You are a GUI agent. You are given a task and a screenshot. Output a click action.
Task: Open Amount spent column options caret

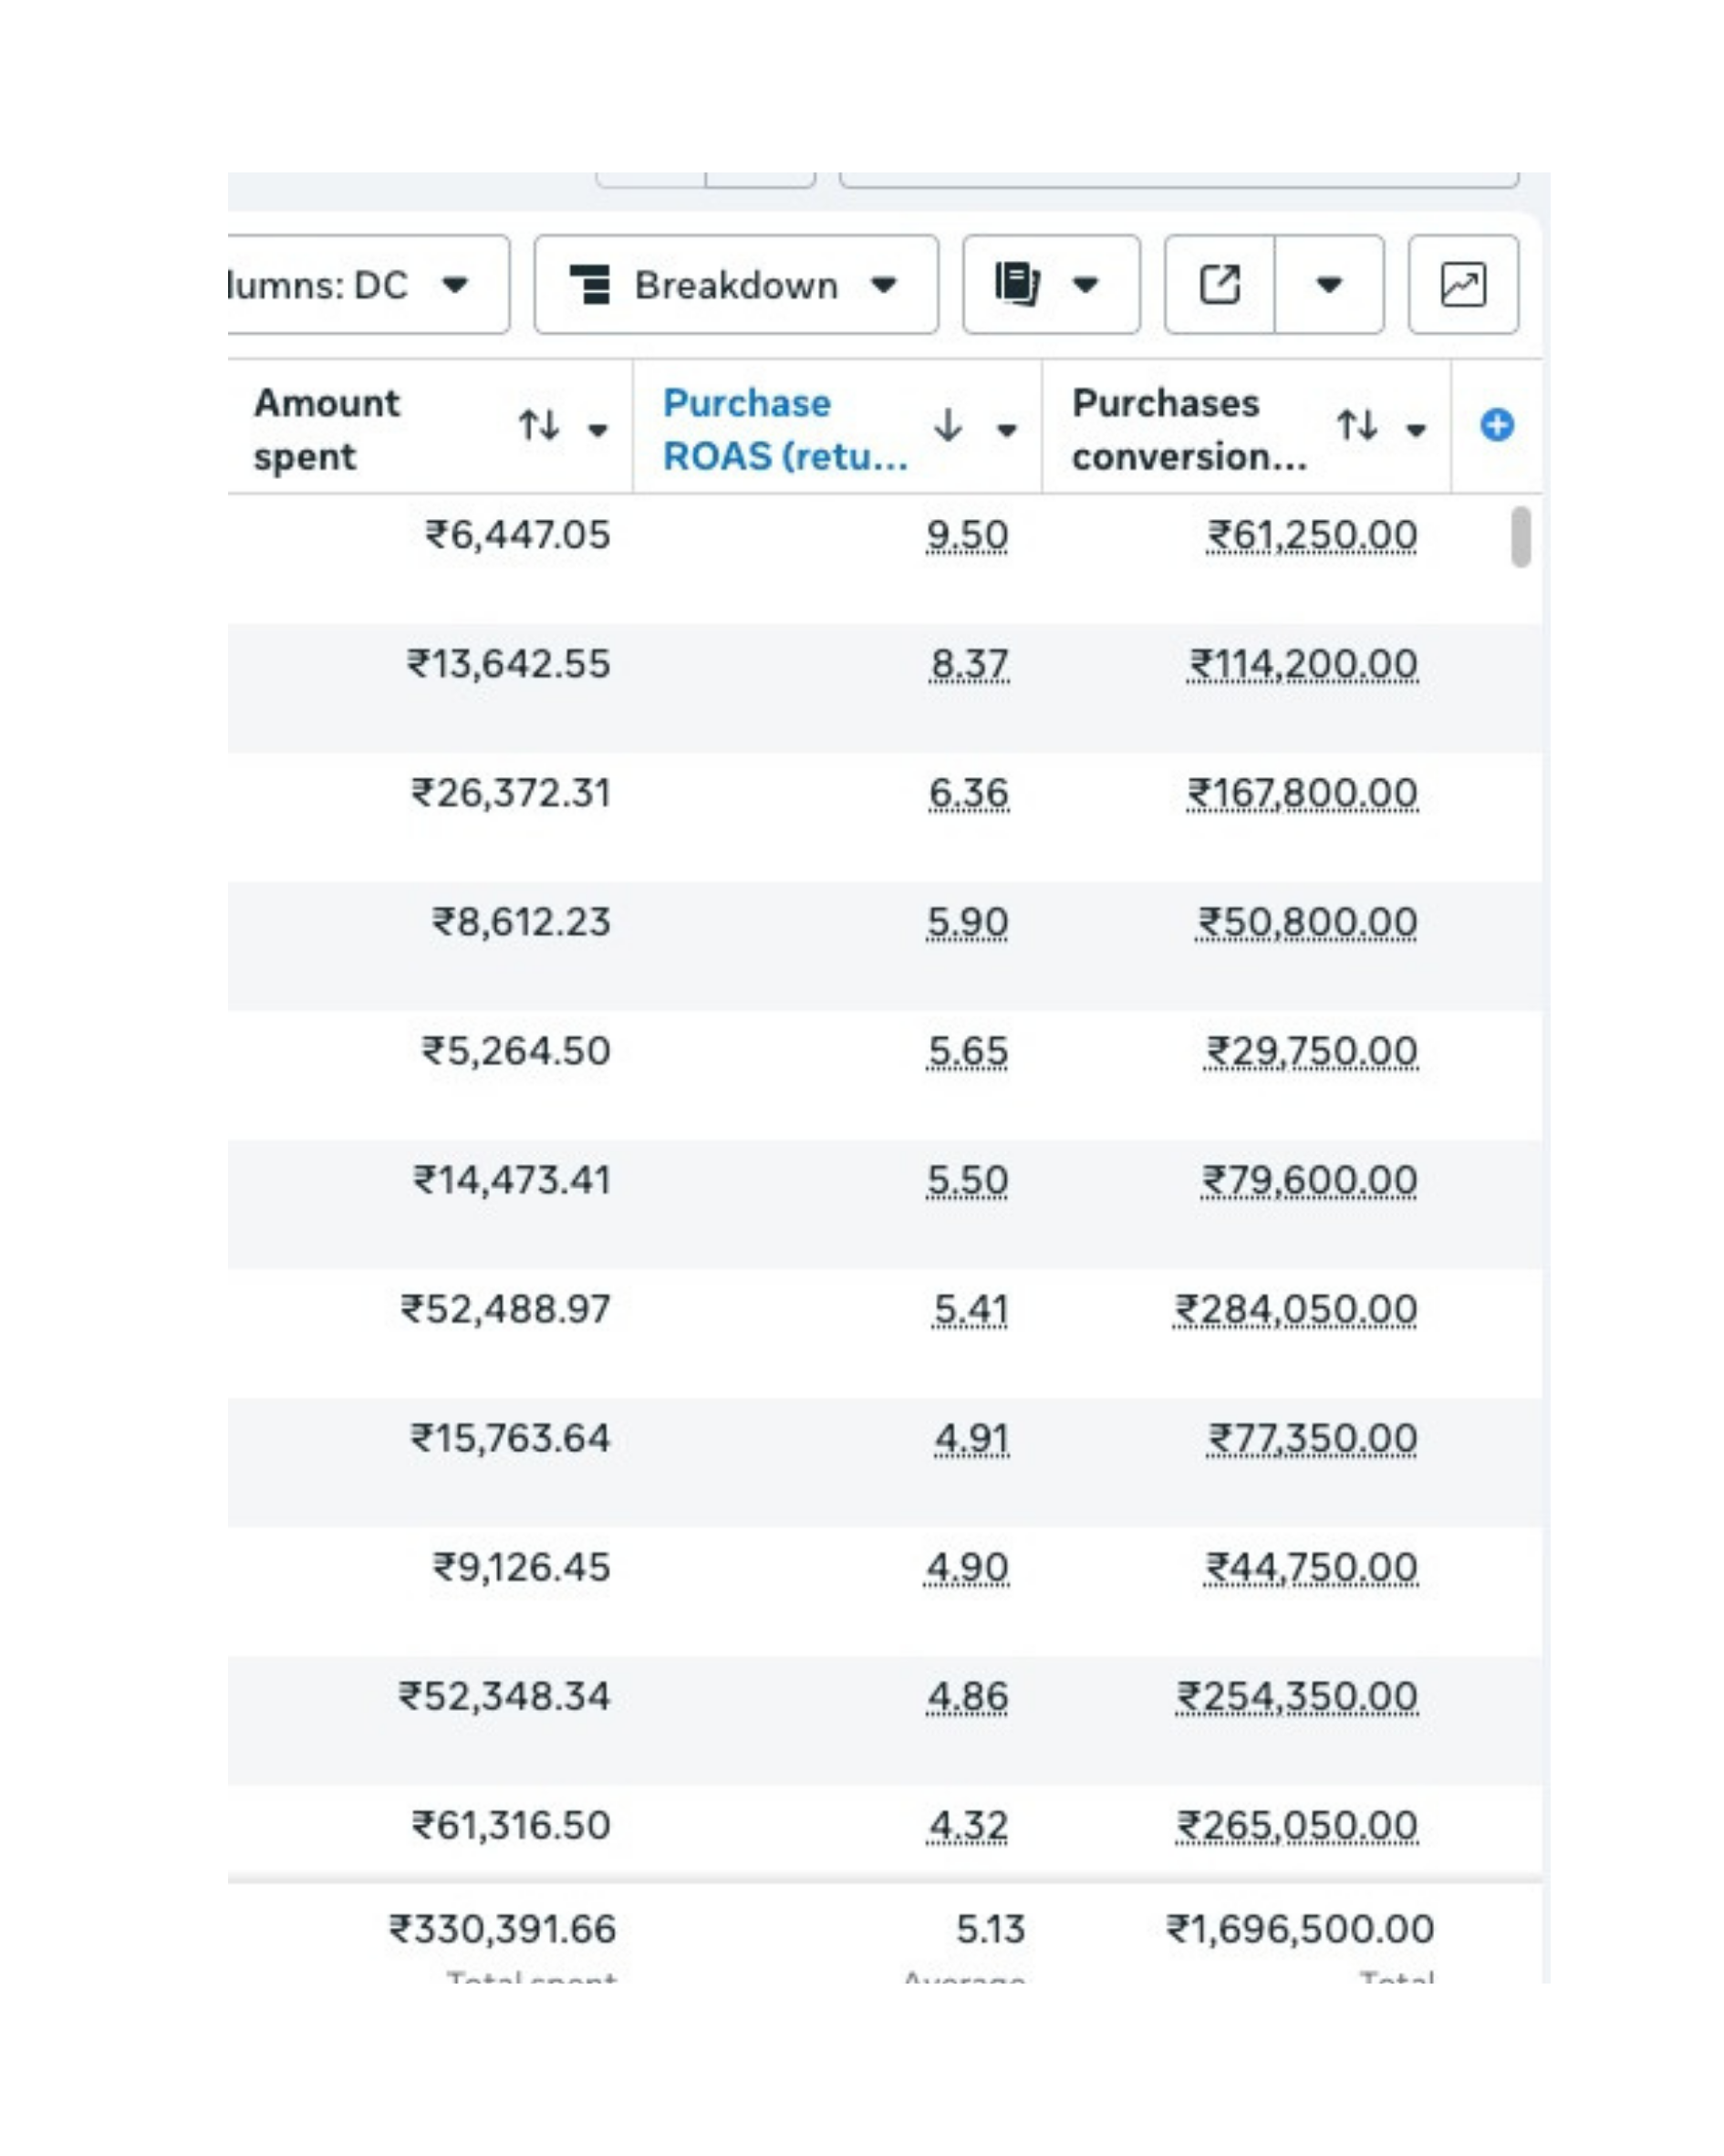(x=598, y=430)
